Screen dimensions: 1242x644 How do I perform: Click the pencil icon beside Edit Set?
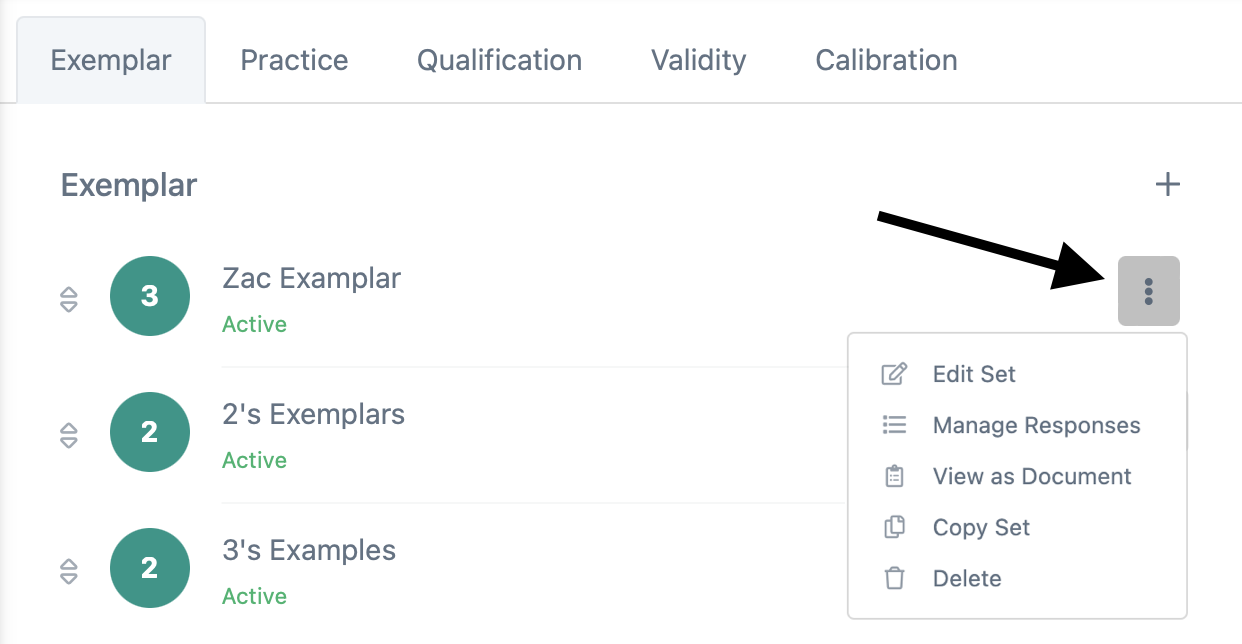(x=894, y=374)
